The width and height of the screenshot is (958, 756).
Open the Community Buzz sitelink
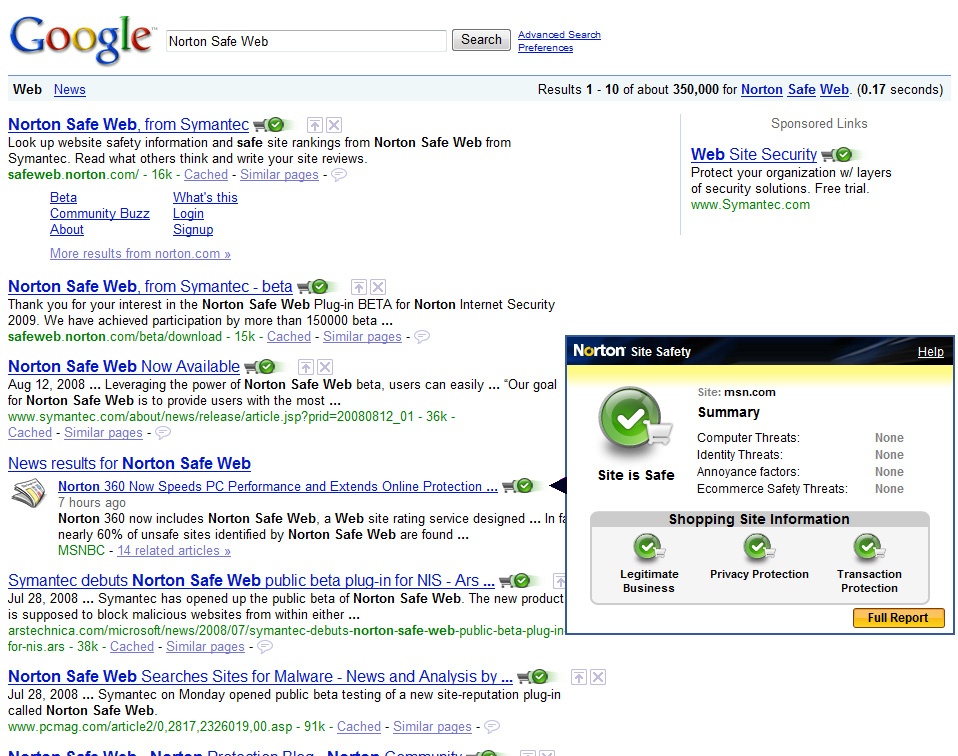pos(100,213)
